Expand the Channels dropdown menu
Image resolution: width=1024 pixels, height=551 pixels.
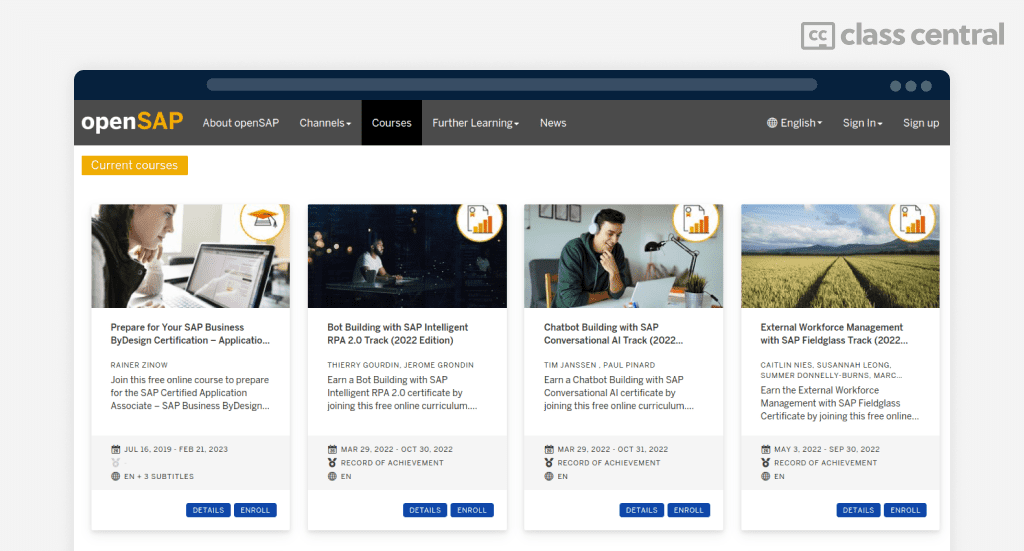(x=325, y=123)
